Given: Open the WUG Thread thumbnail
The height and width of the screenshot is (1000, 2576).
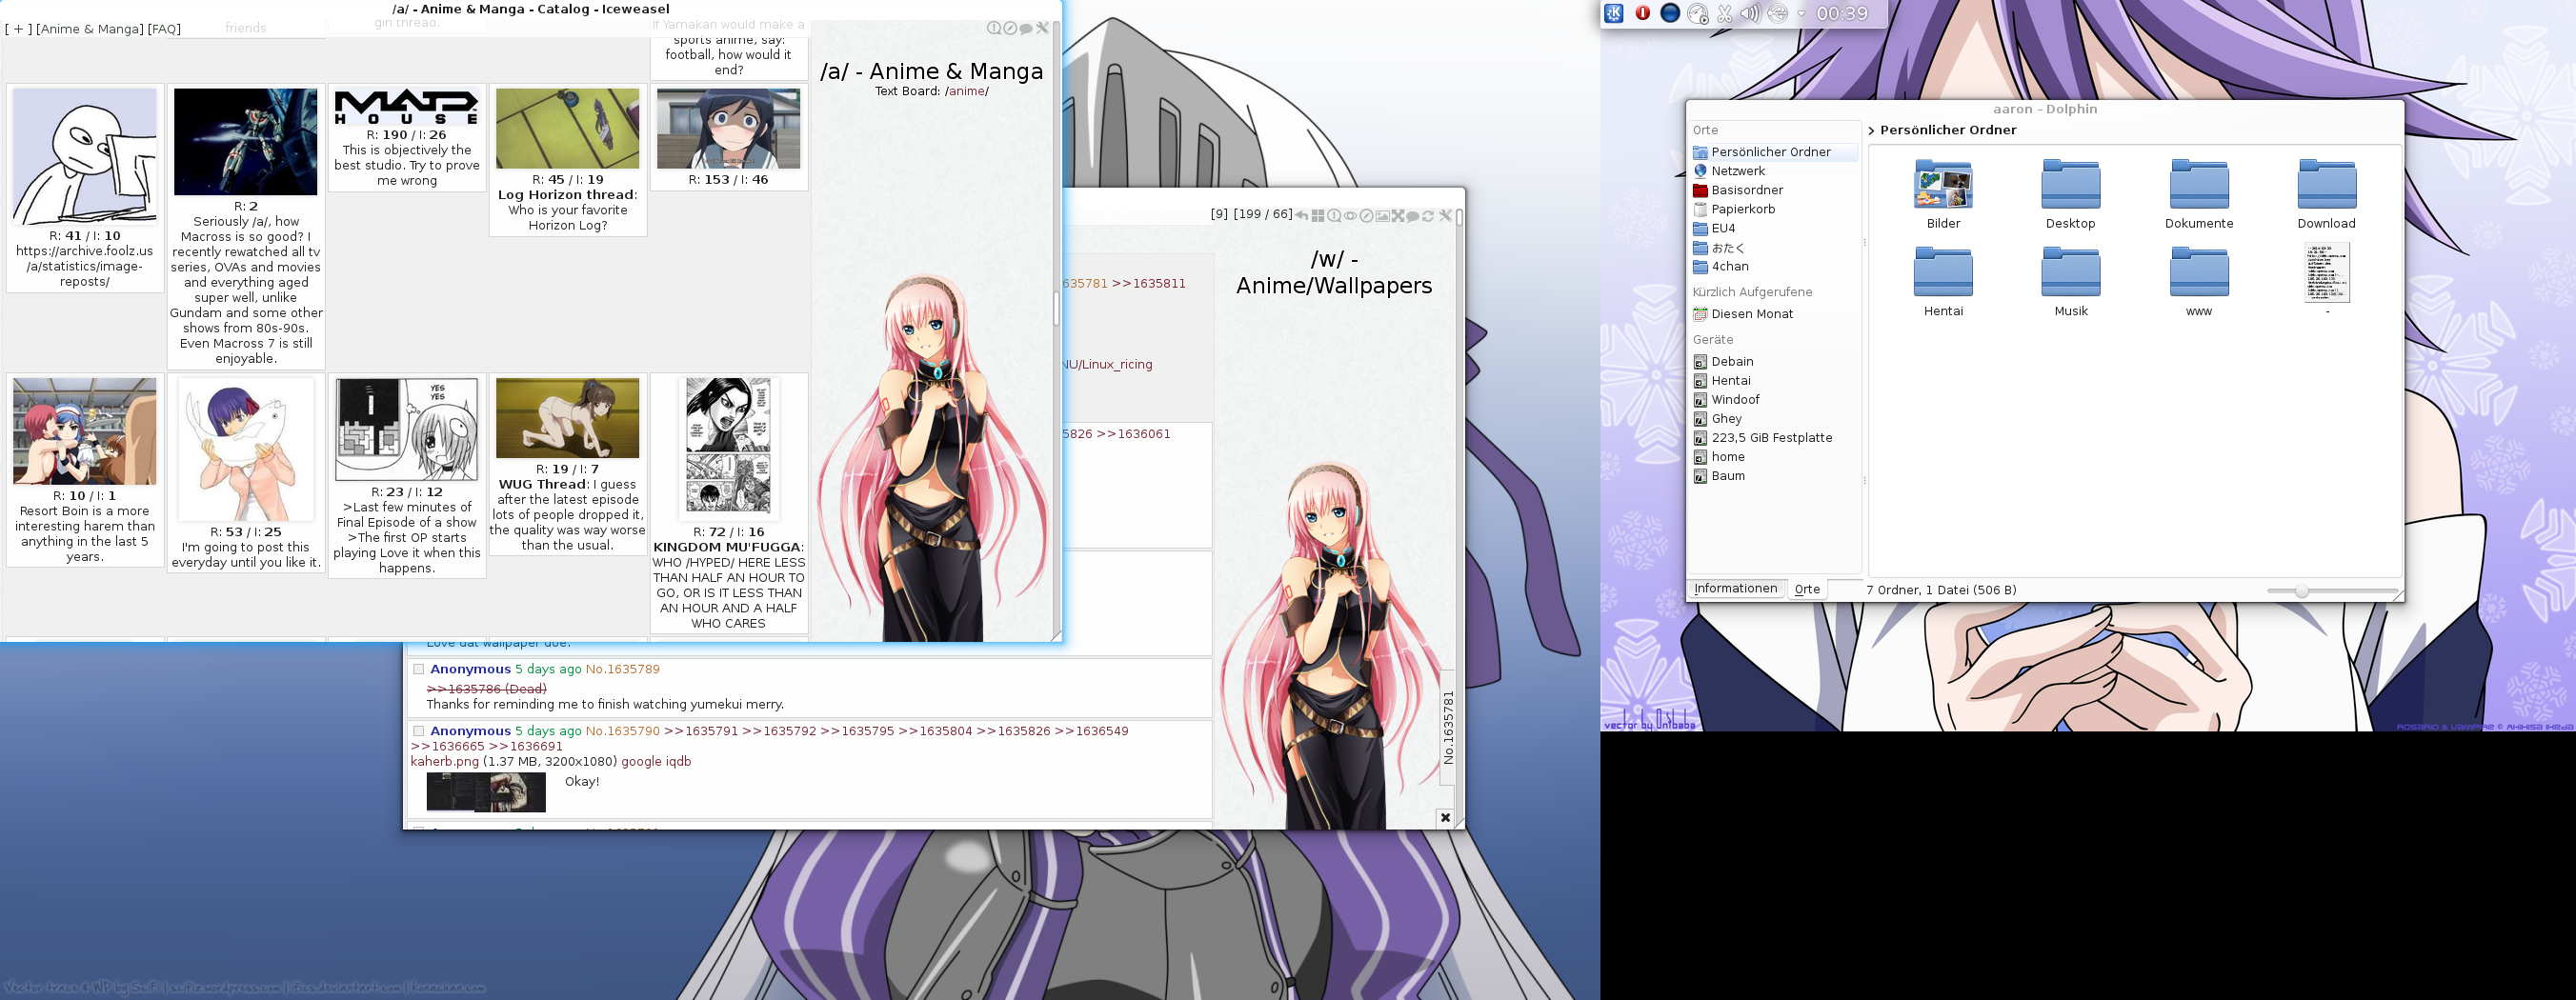Looking at the screenshot, I should point(567,418).
